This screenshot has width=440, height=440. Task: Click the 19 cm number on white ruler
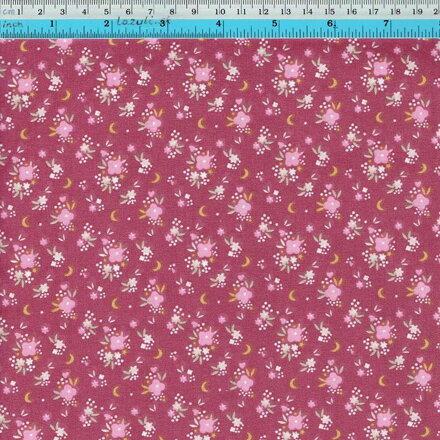417,12
